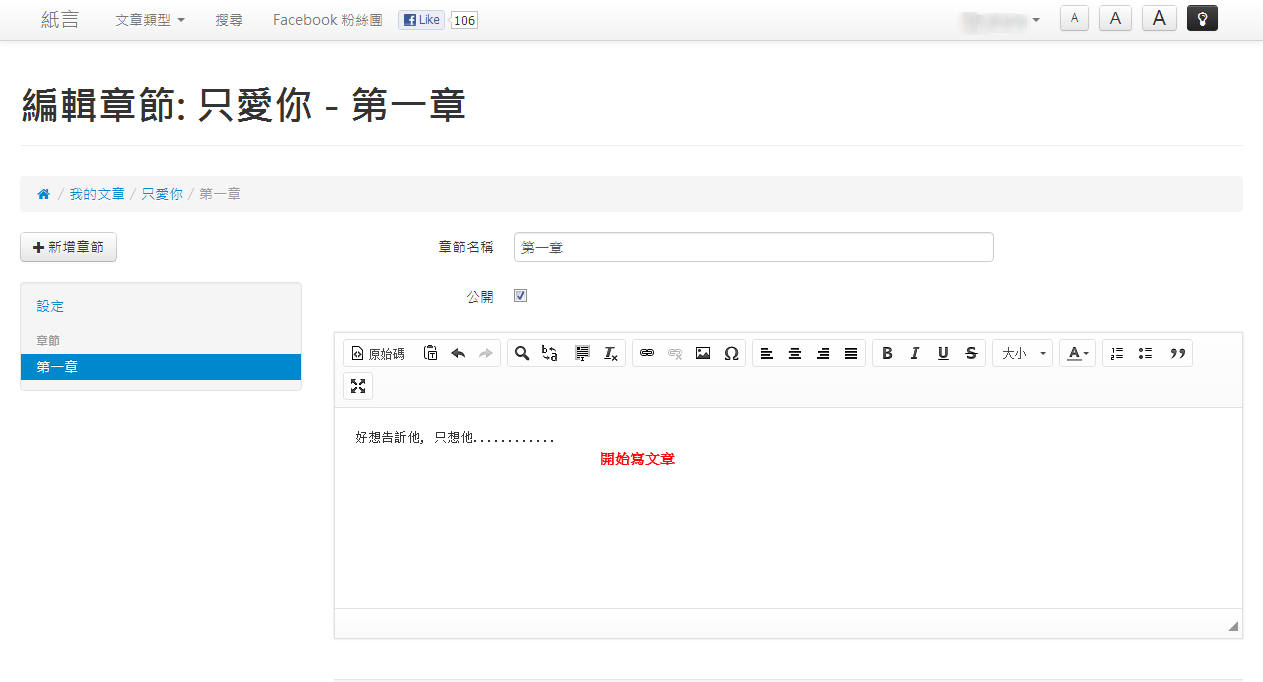This screenshot has width=1263, height=682.
Task: Click the 新增章節 button
Action: click(68, 247)
